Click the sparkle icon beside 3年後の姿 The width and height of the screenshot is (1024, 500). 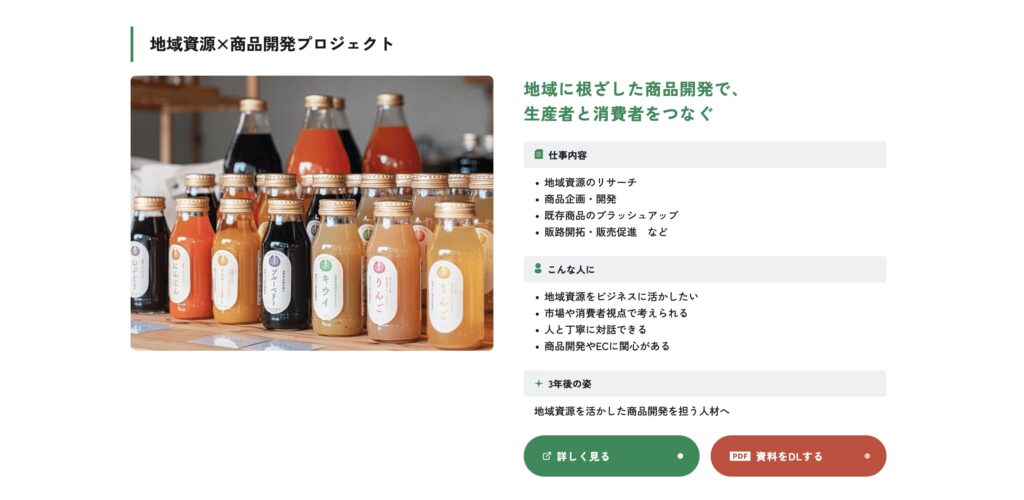tap(538, 383)
